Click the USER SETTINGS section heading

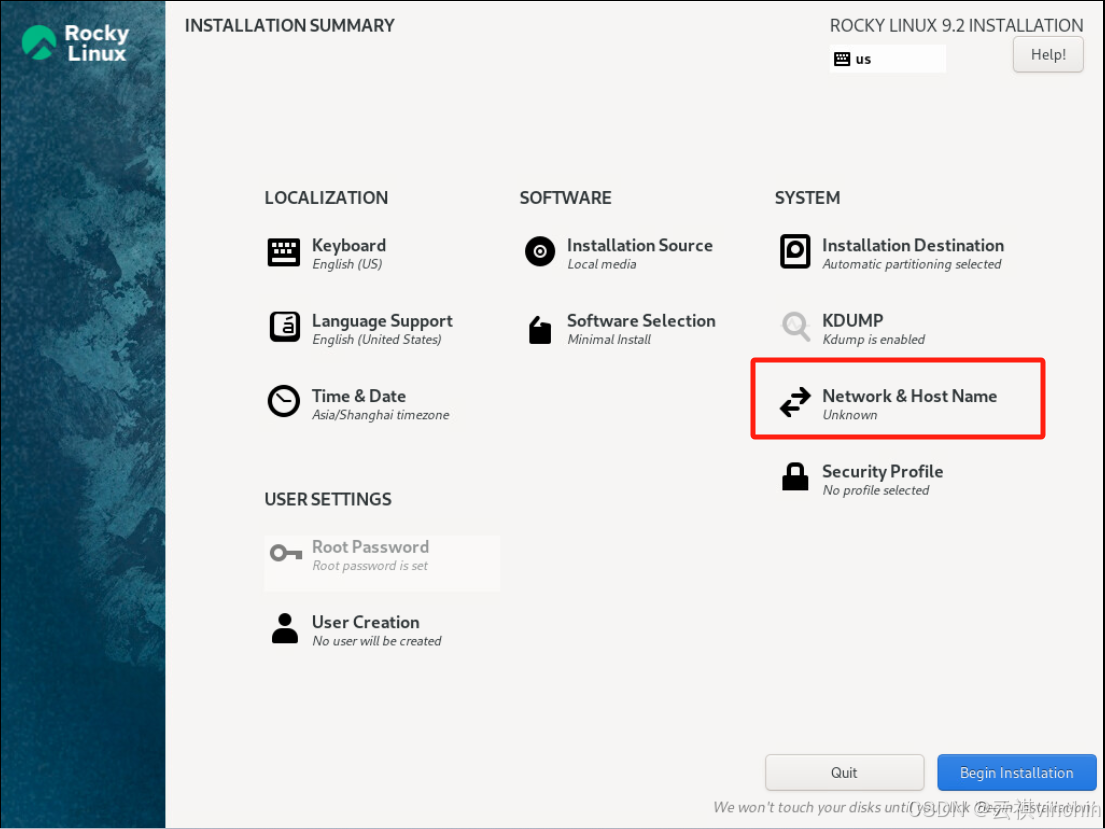328,500
